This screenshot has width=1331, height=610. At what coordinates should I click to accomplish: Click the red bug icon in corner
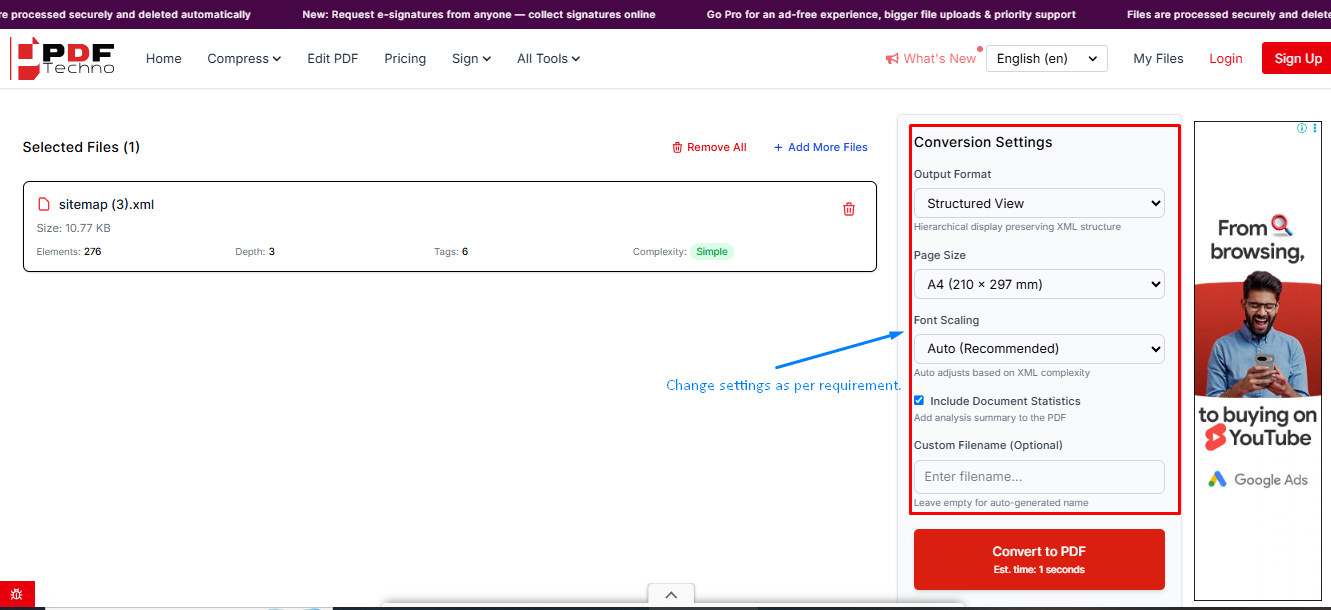click(x=17, y=594)
